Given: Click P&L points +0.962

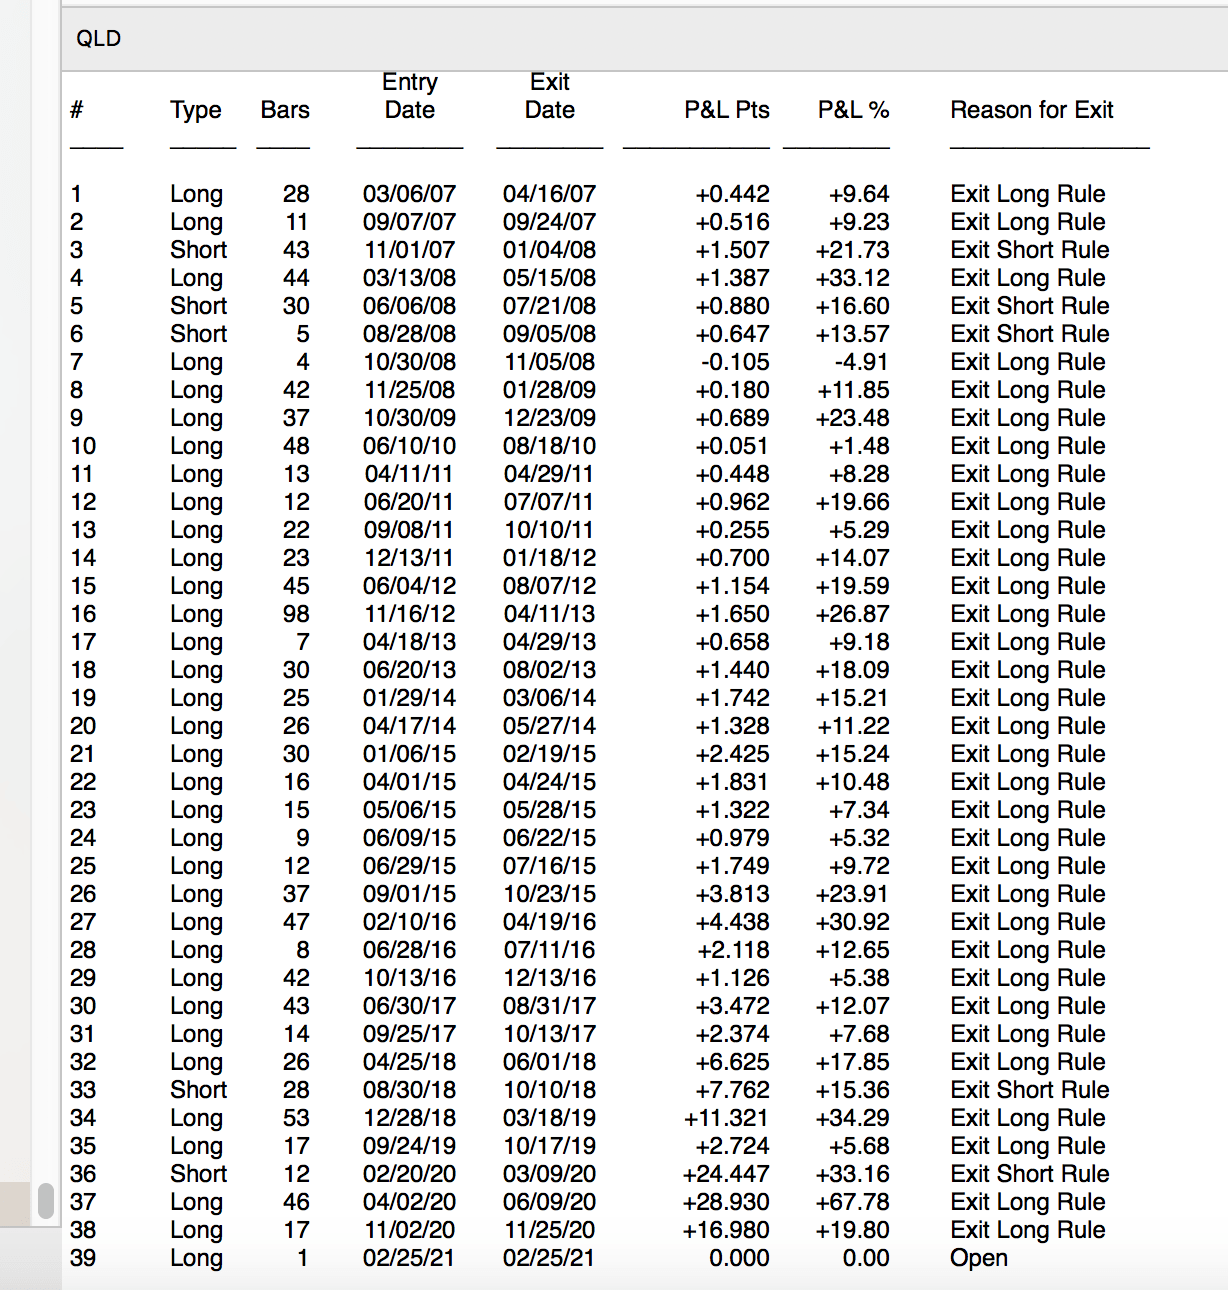Looking at the screenshot, I should [x=732, y=502].
